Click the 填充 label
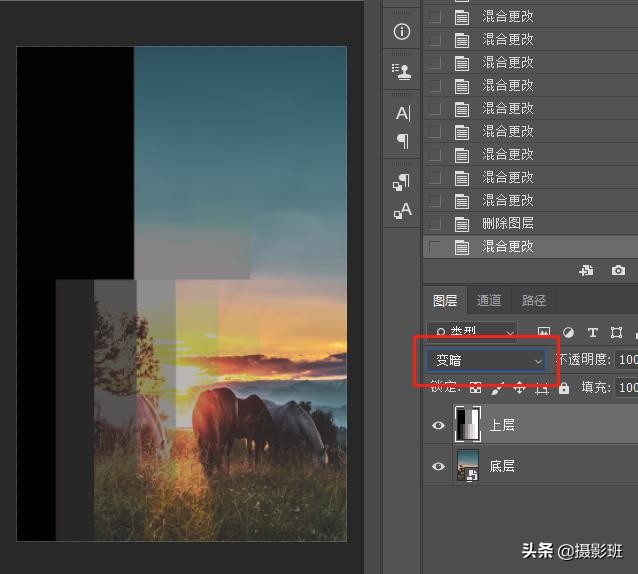Screen dimensions: 638x574 (596, 387)
